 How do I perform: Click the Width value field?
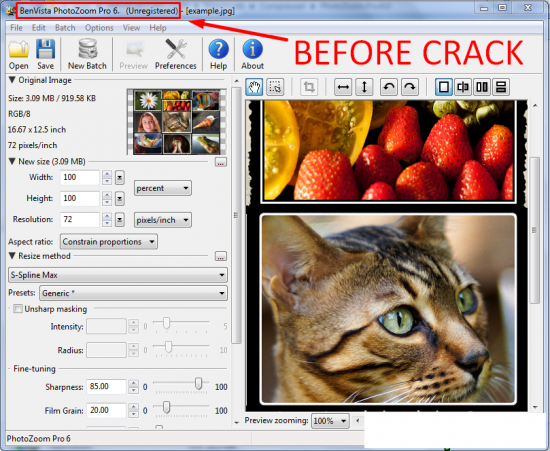[80, 177]
